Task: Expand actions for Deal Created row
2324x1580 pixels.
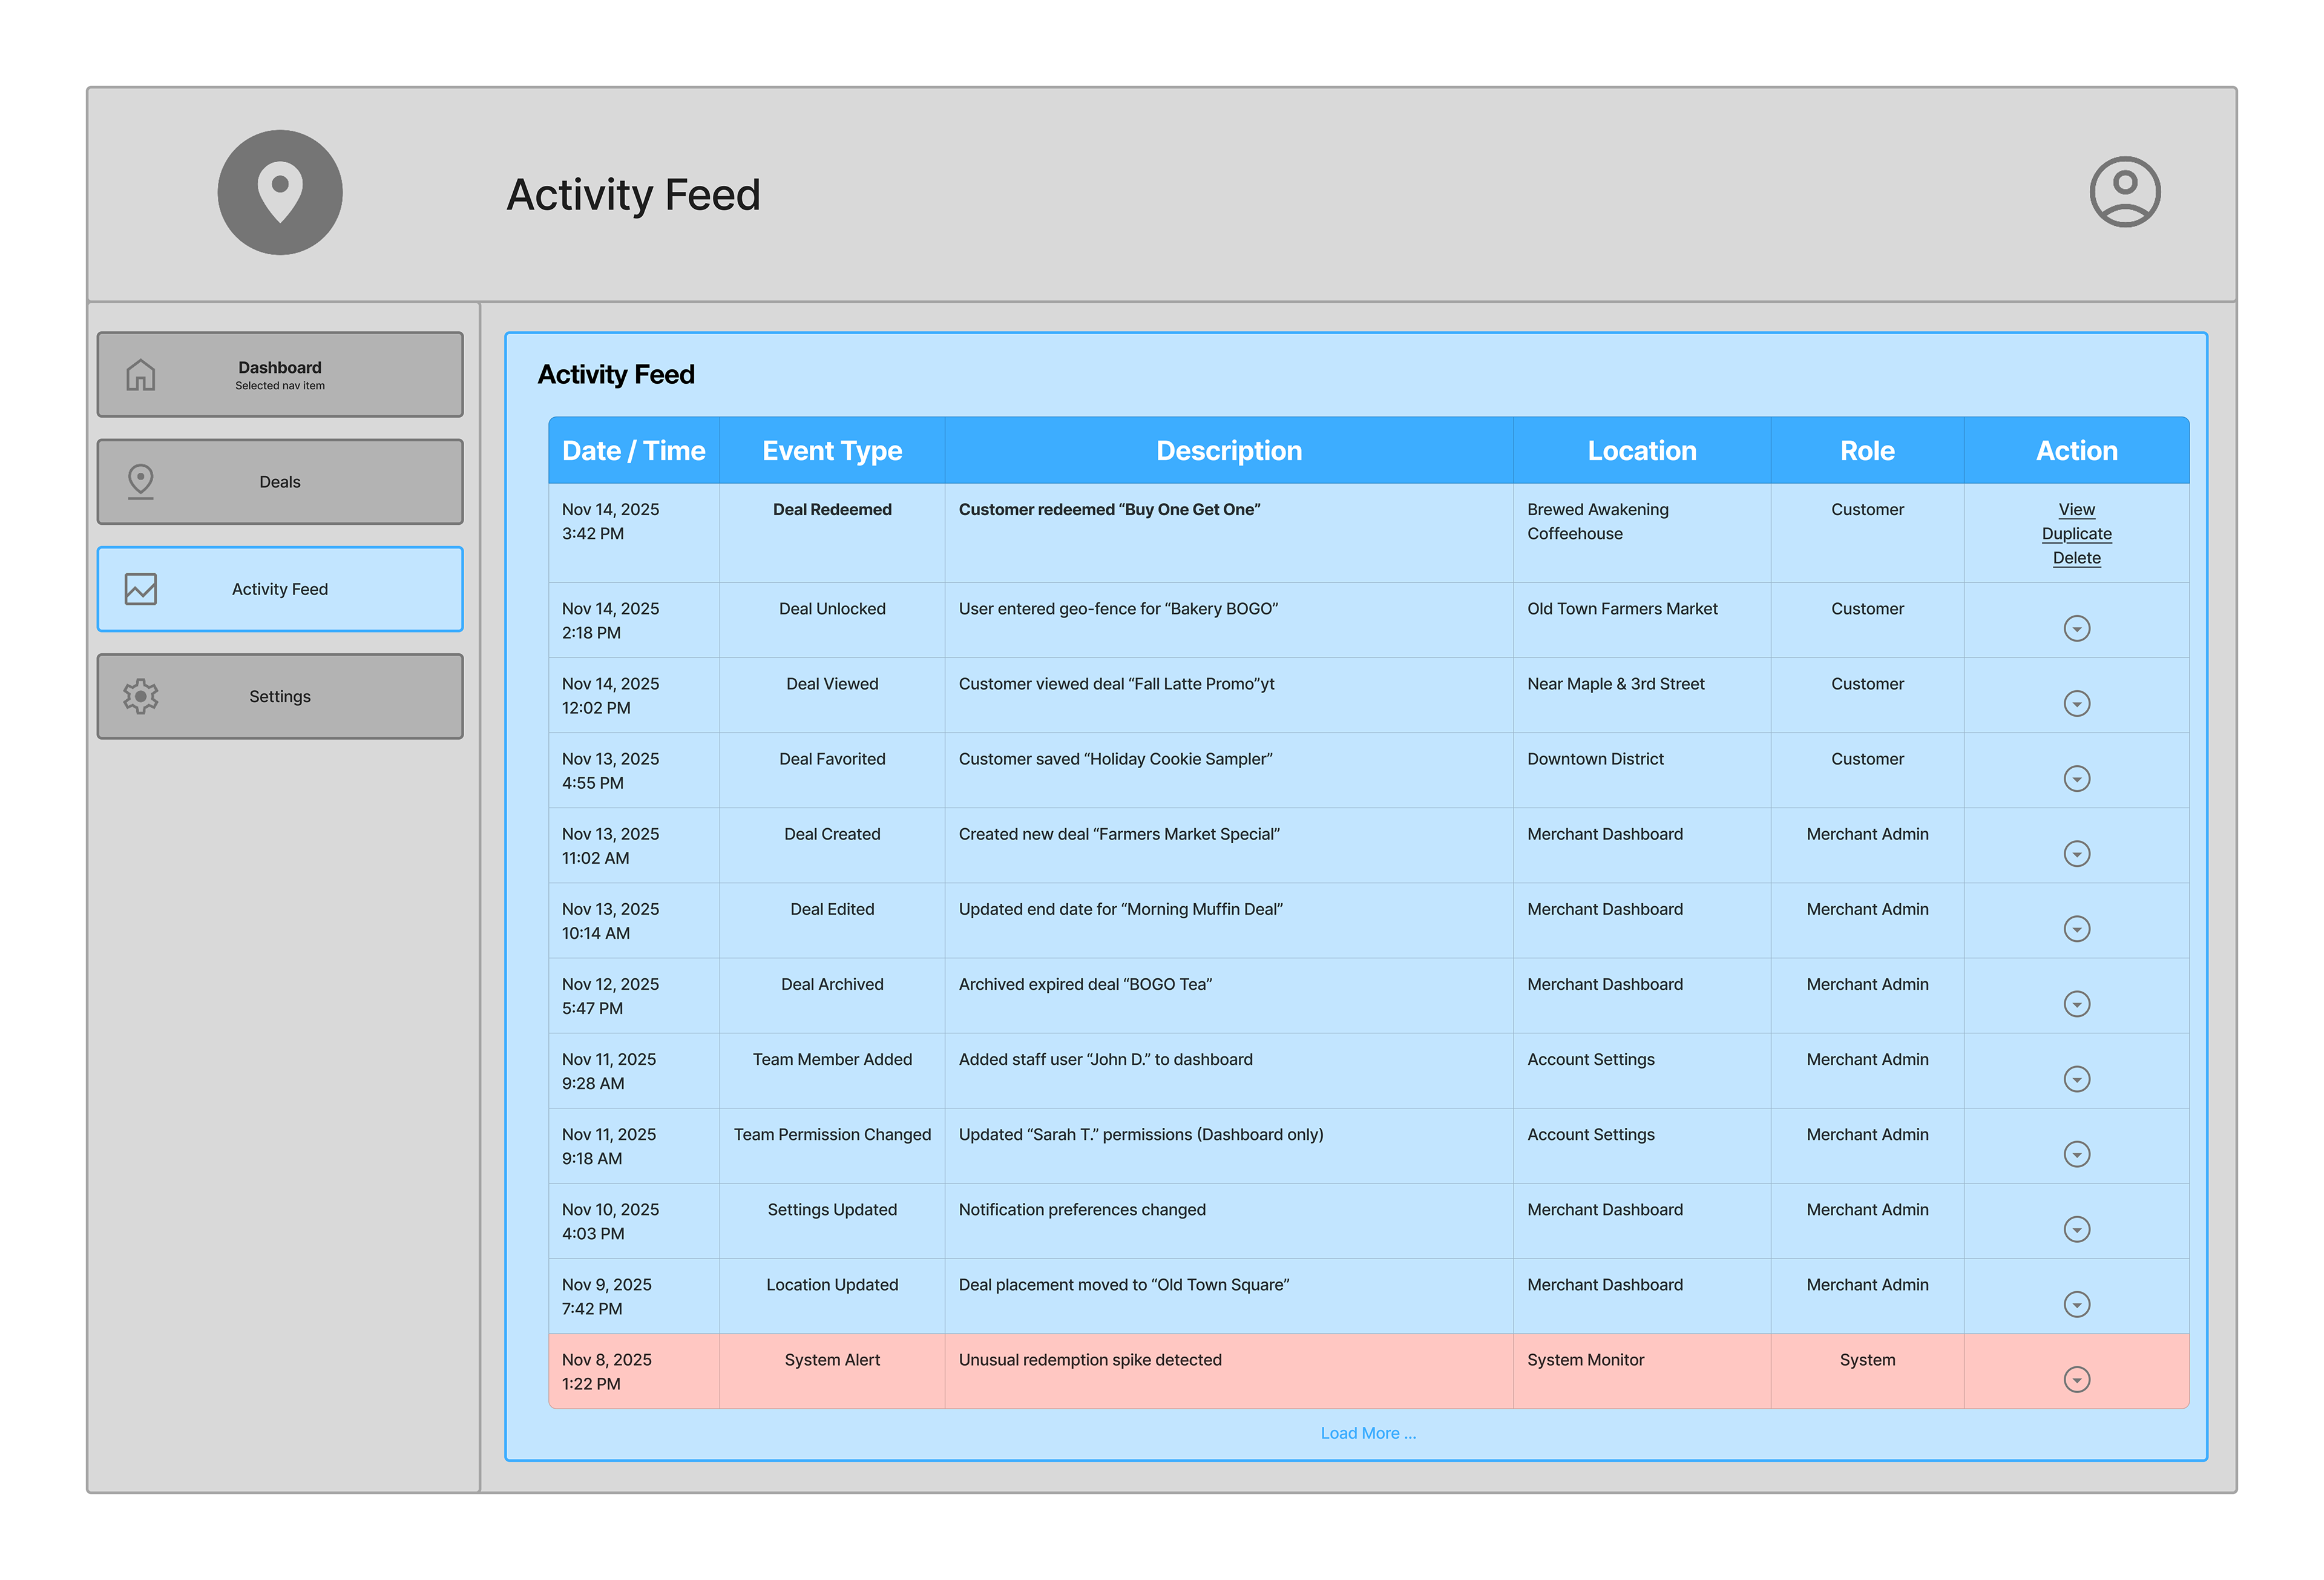Action: pos(2076,854)
